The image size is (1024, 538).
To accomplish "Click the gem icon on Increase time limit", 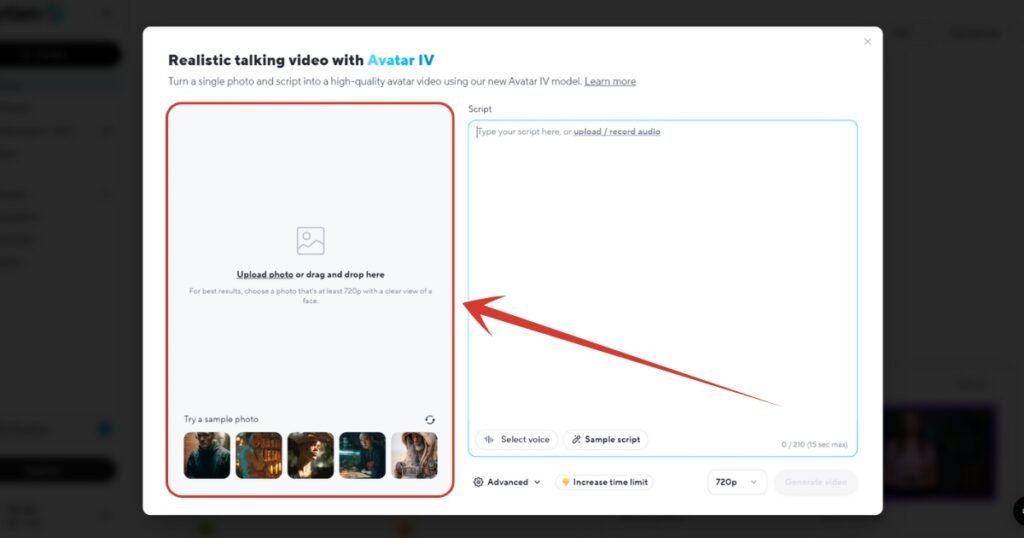I will click(565, 482).
